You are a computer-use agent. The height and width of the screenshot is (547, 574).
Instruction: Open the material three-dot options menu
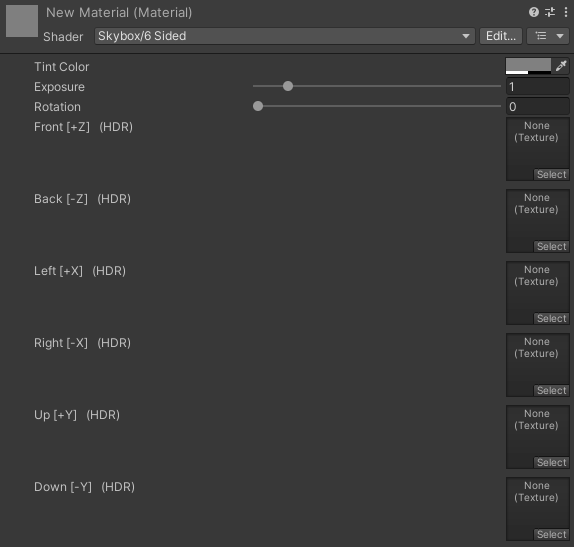tap(566, 12)
